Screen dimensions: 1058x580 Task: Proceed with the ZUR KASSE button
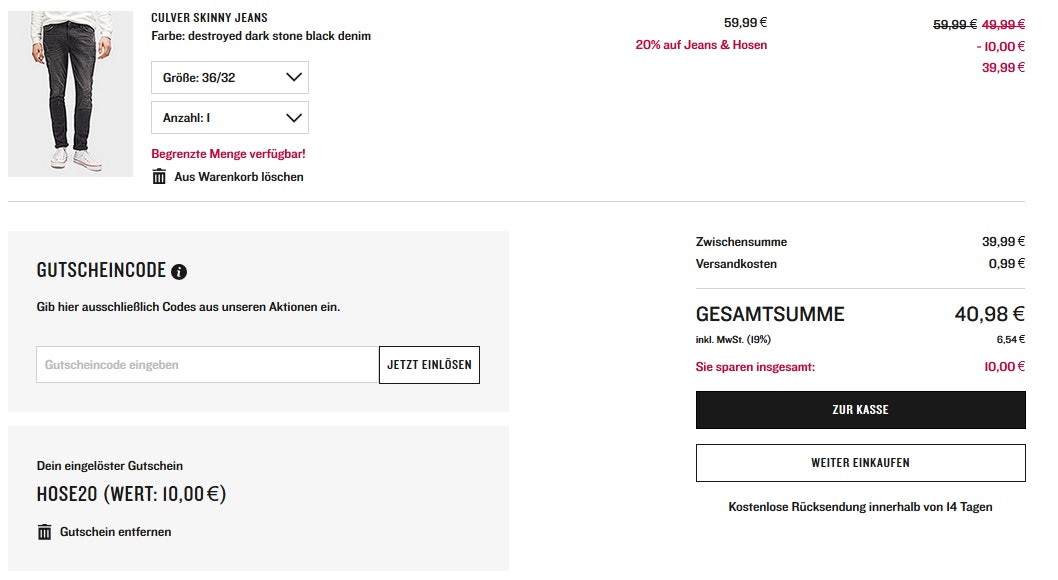(x=860, y=410)
